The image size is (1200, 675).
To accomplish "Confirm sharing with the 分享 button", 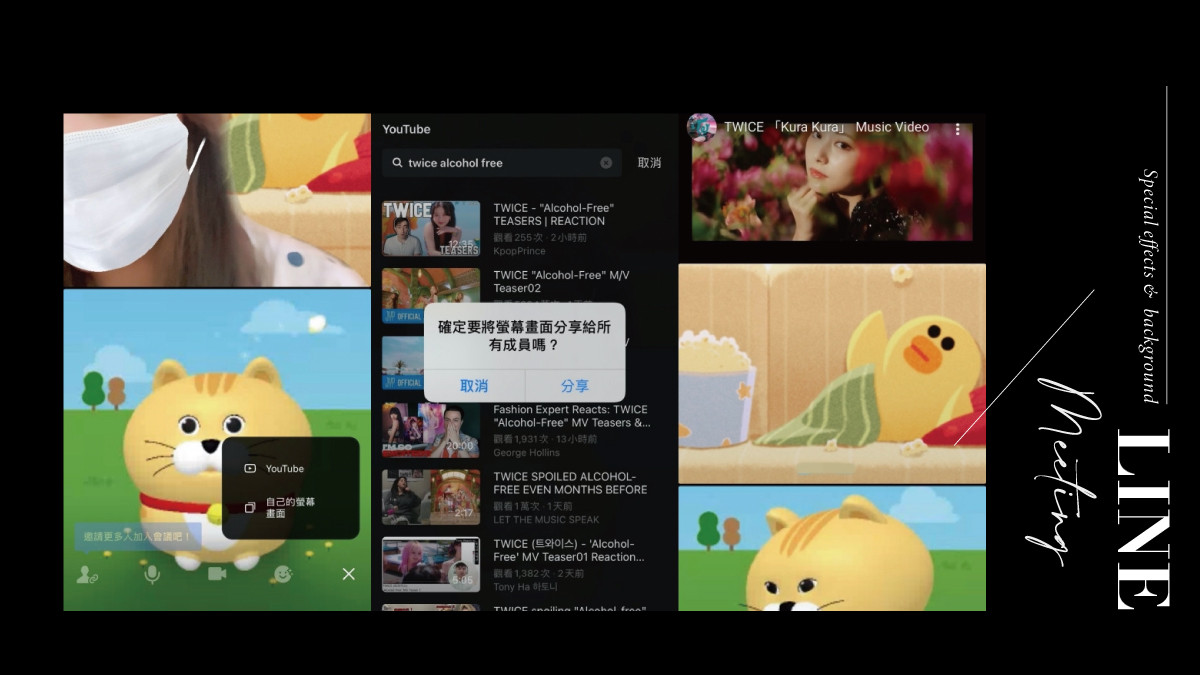I will tap(575, 386).
